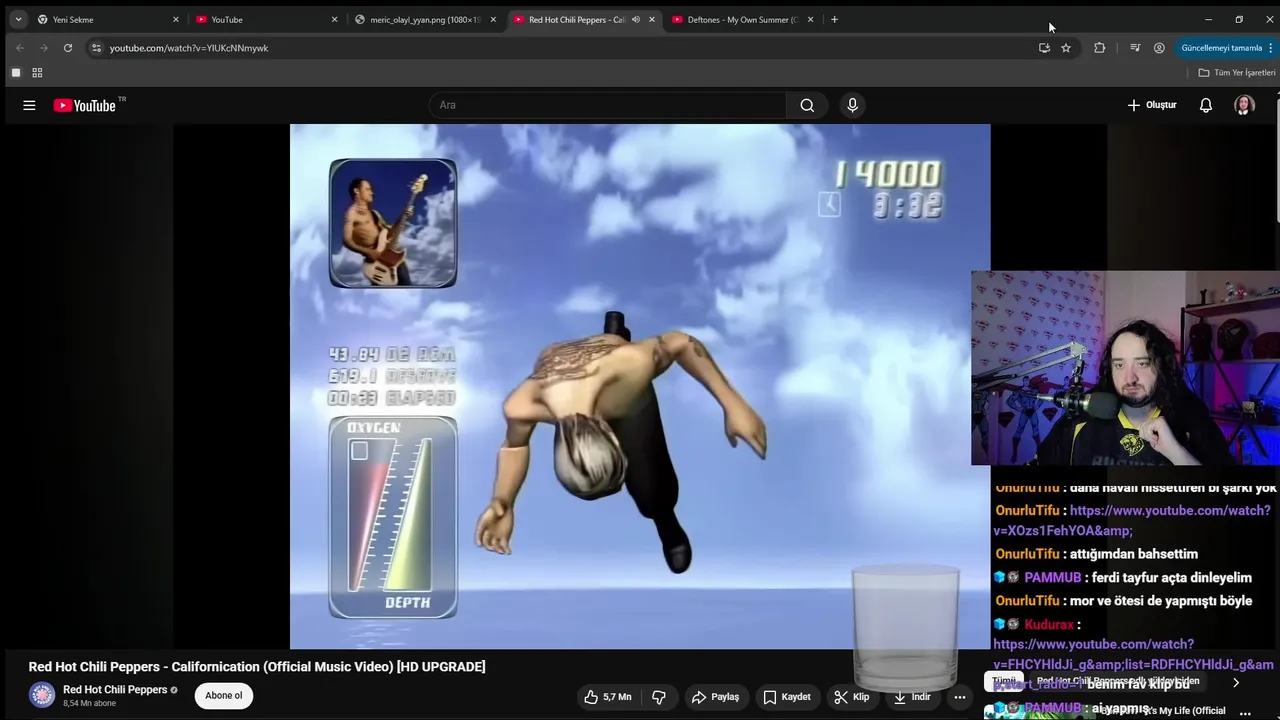Reload the current page
This screenshot has width=1280, height=720.
[67, 48]
